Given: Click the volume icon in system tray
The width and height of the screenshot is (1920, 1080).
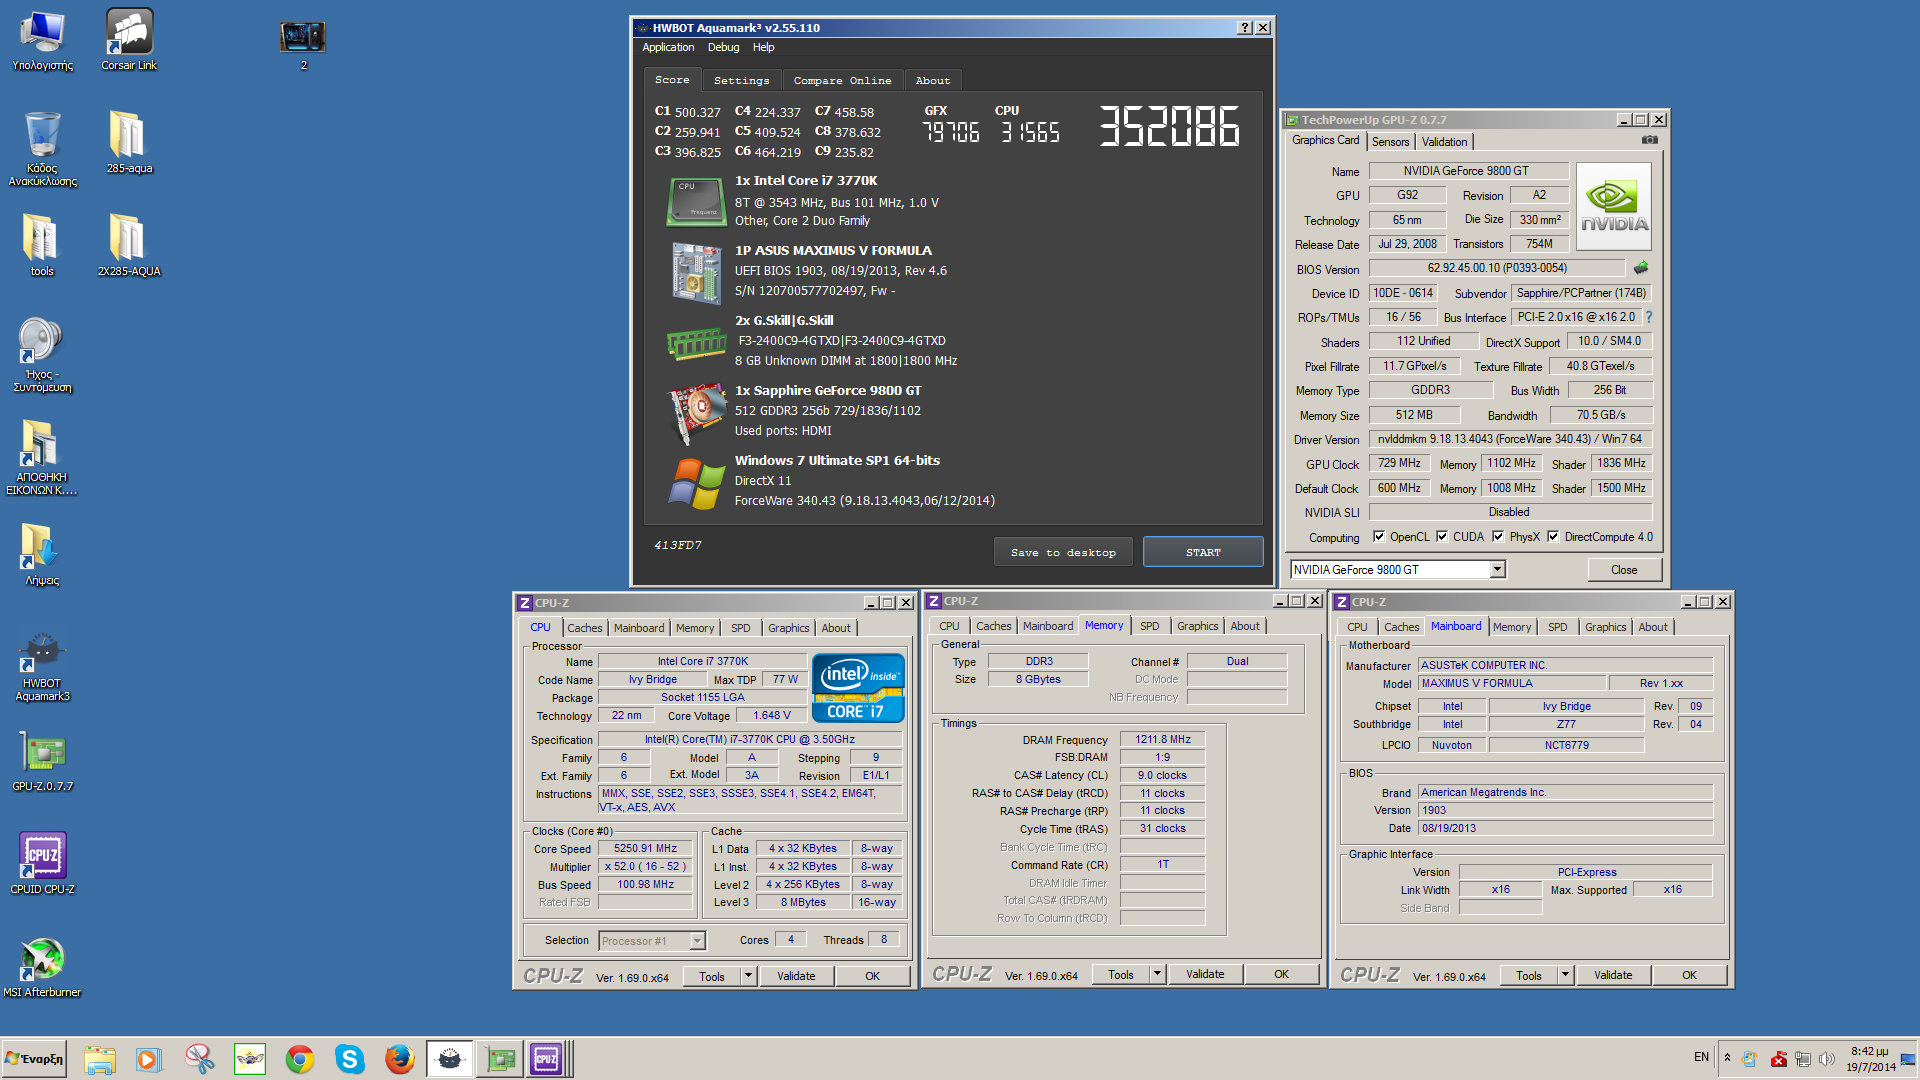Looking at the screenshot, I should pyautogui.click(x=1827, y=1059).
